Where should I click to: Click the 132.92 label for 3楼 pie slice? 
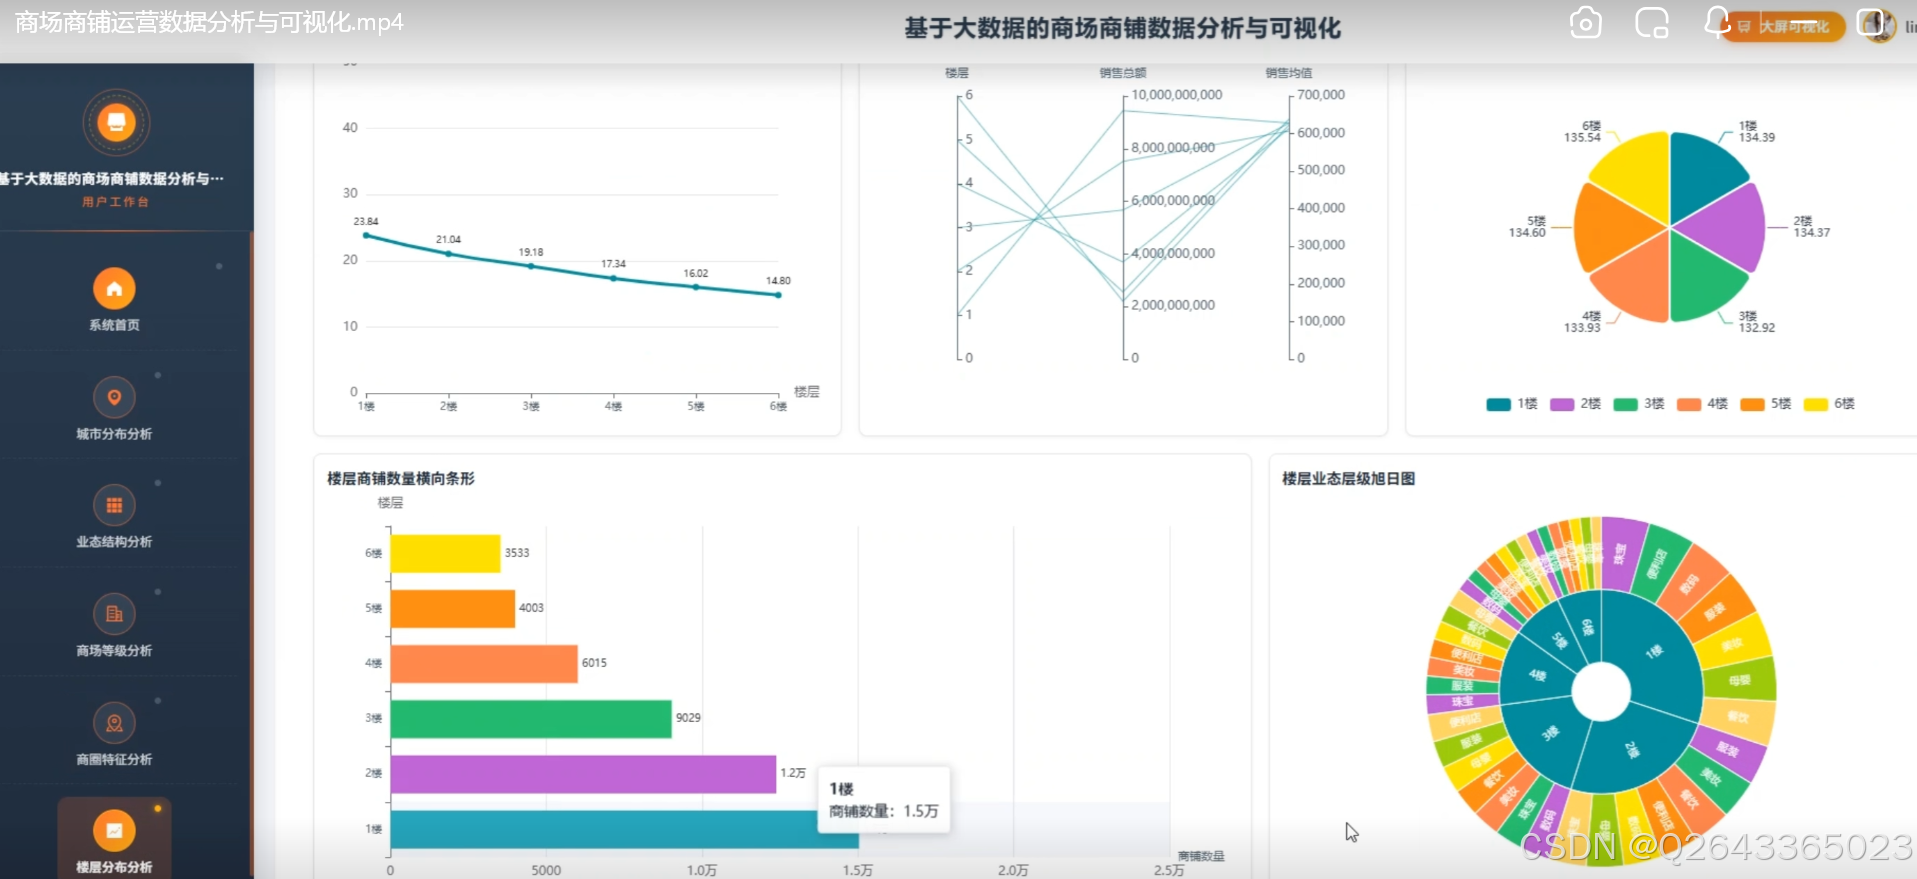1757,328
